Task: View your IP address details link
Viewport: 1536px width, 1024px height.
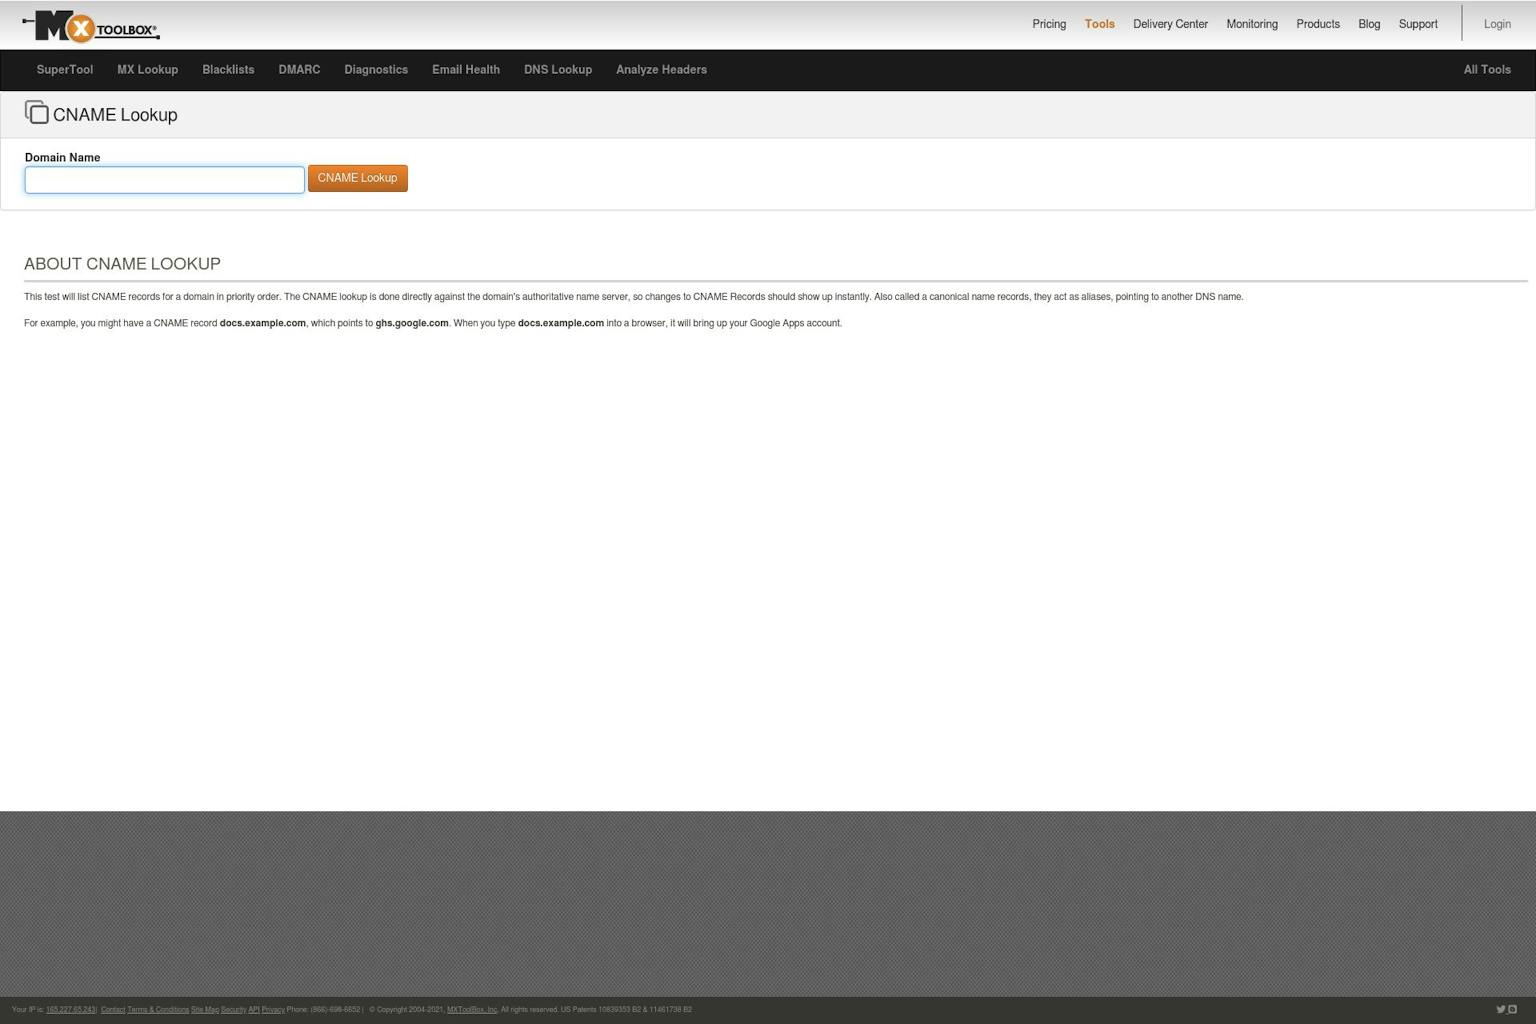Action: (70, 1009)
